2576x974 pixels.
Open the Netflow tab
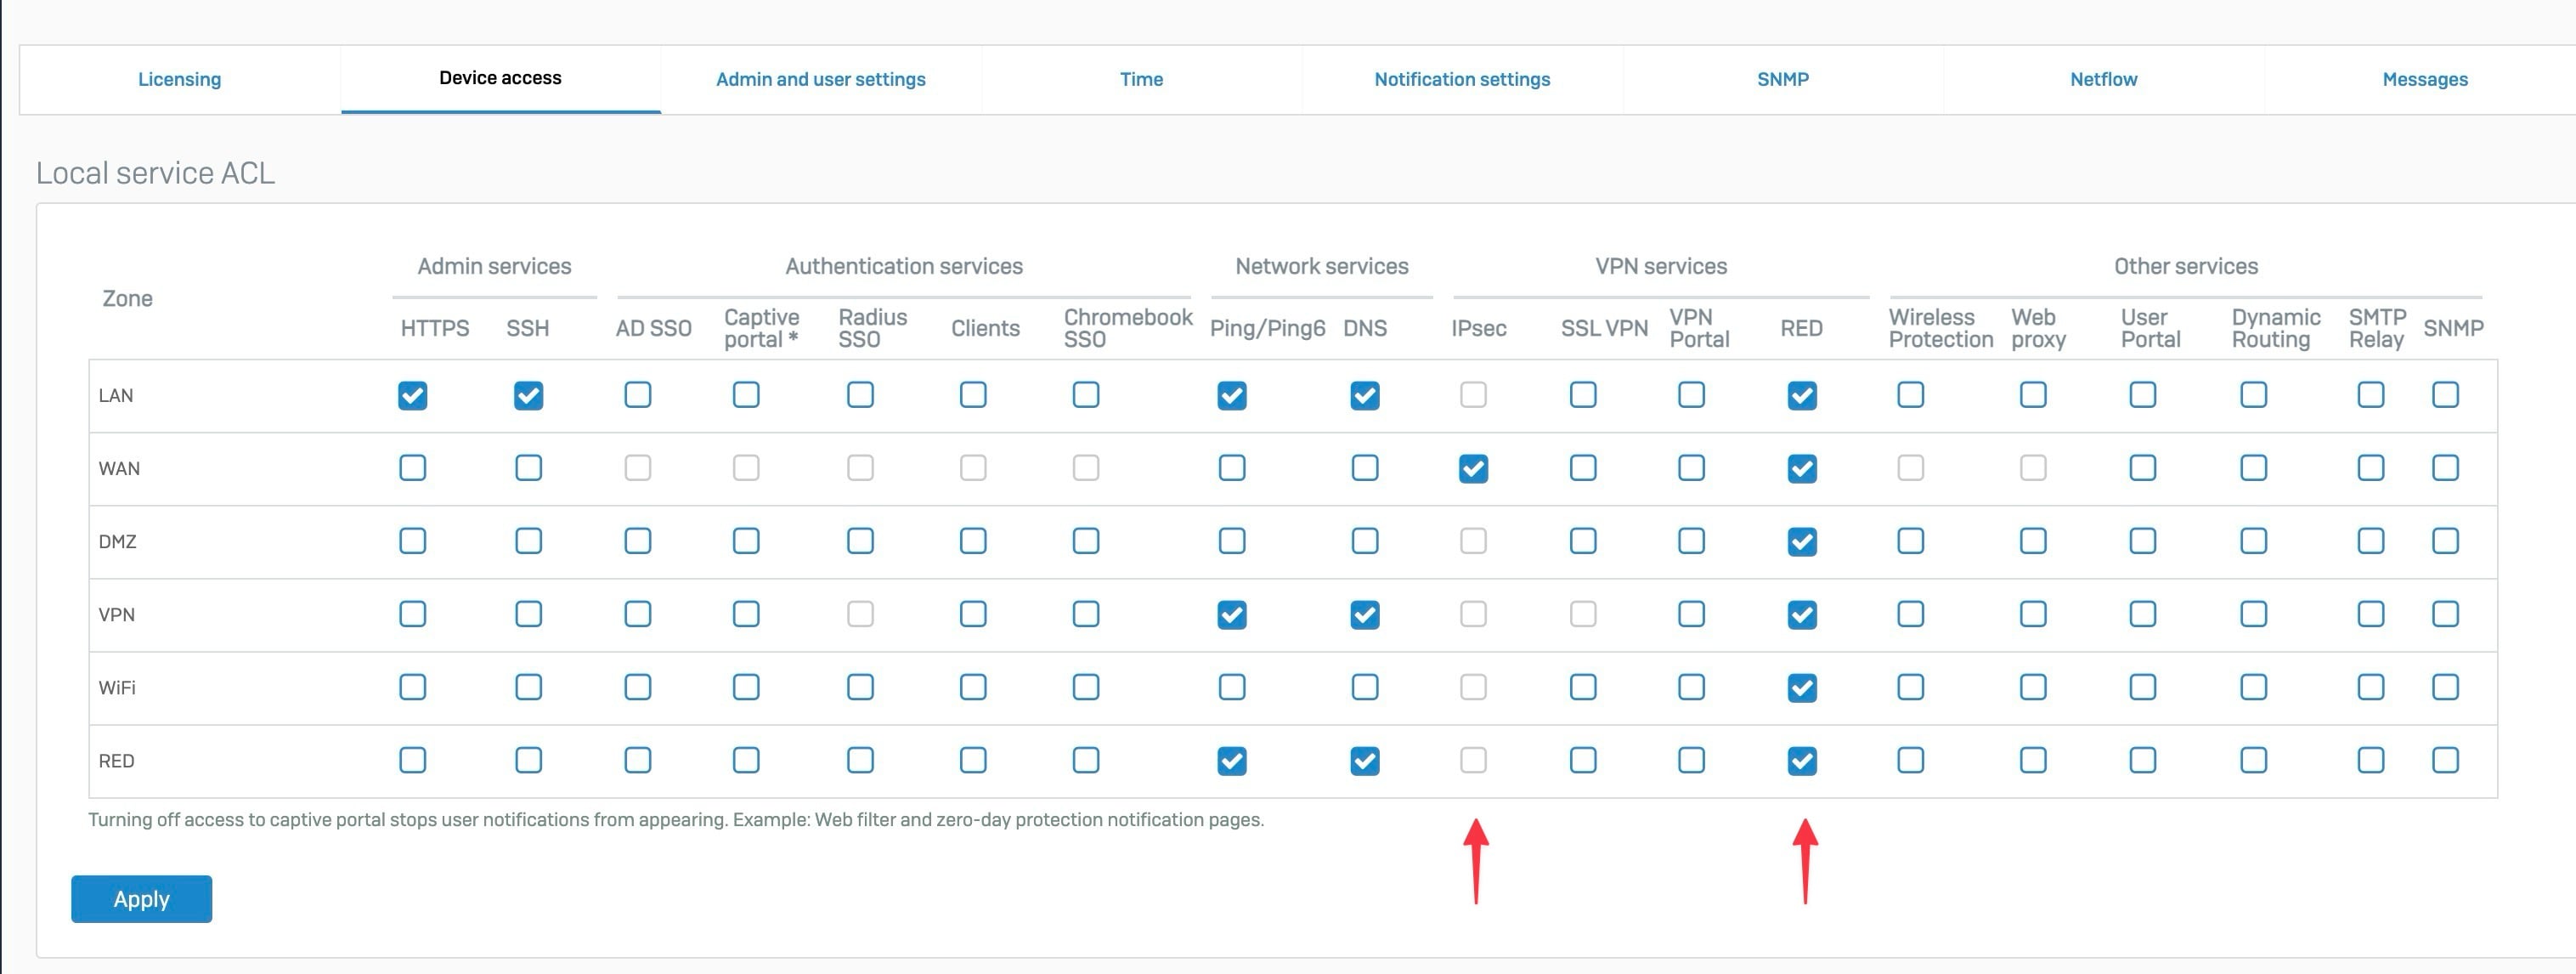tap(2103, 79)
